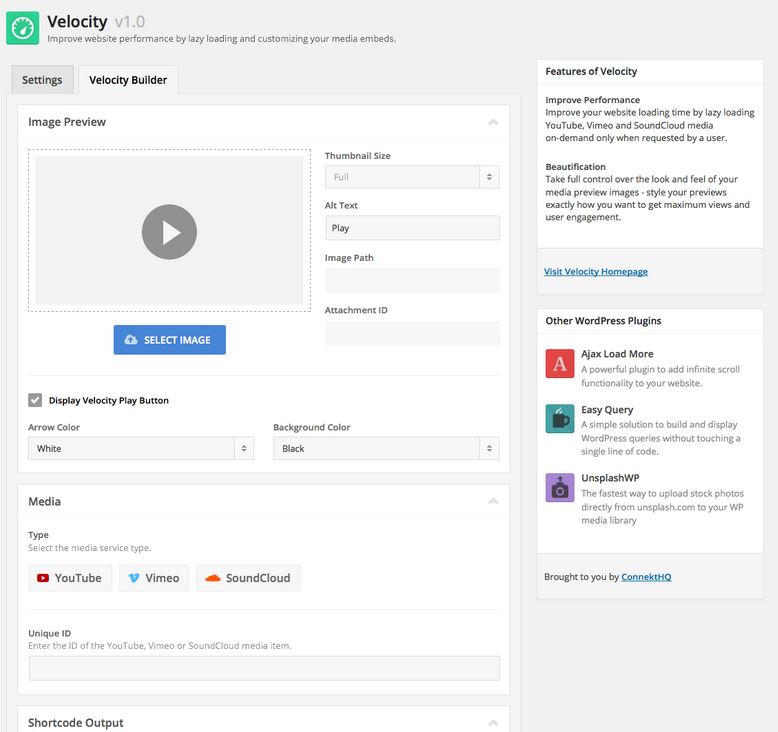778x732 pixels.
Task: Click the Beautification heading
Action: 576,167
